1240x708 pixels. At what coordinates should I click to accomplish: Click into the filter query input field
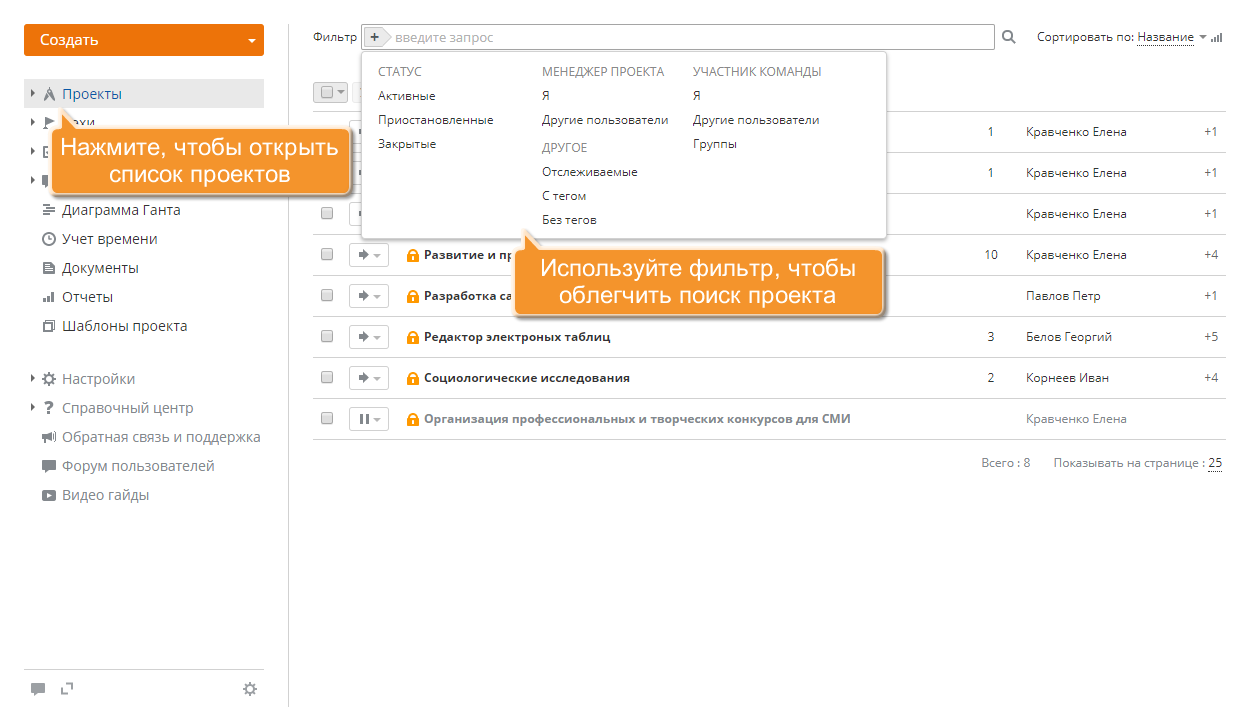pyautogui.click(x=690, y=37)
